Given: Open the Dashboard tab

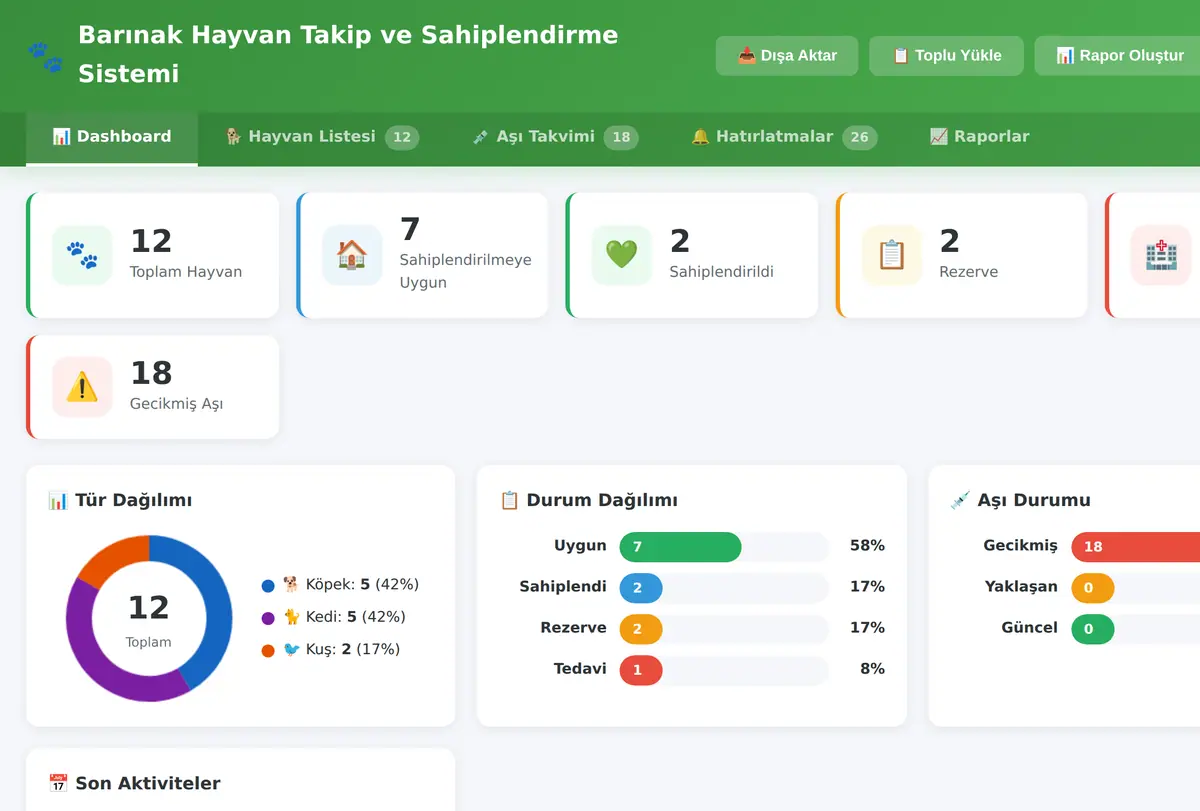Looking at the screenshot, I should 112,138.
